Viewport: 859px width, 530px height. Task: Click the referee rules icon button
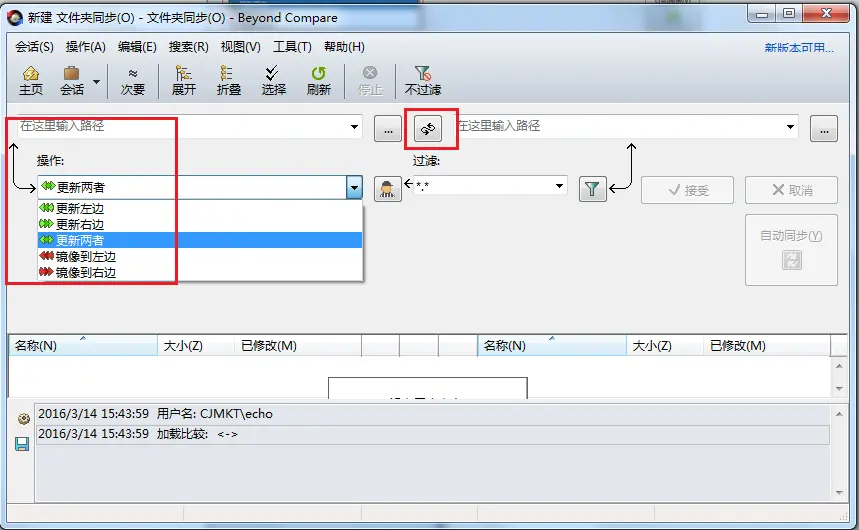[x=388, y=189]
